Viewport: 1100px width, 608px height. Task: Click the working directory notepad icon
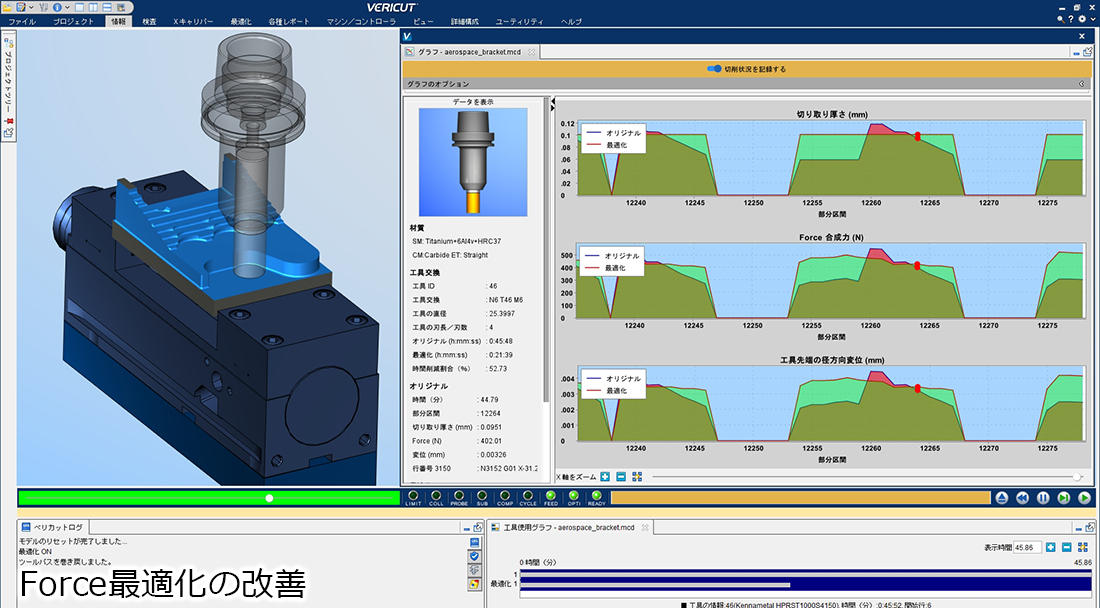point(21,7)
